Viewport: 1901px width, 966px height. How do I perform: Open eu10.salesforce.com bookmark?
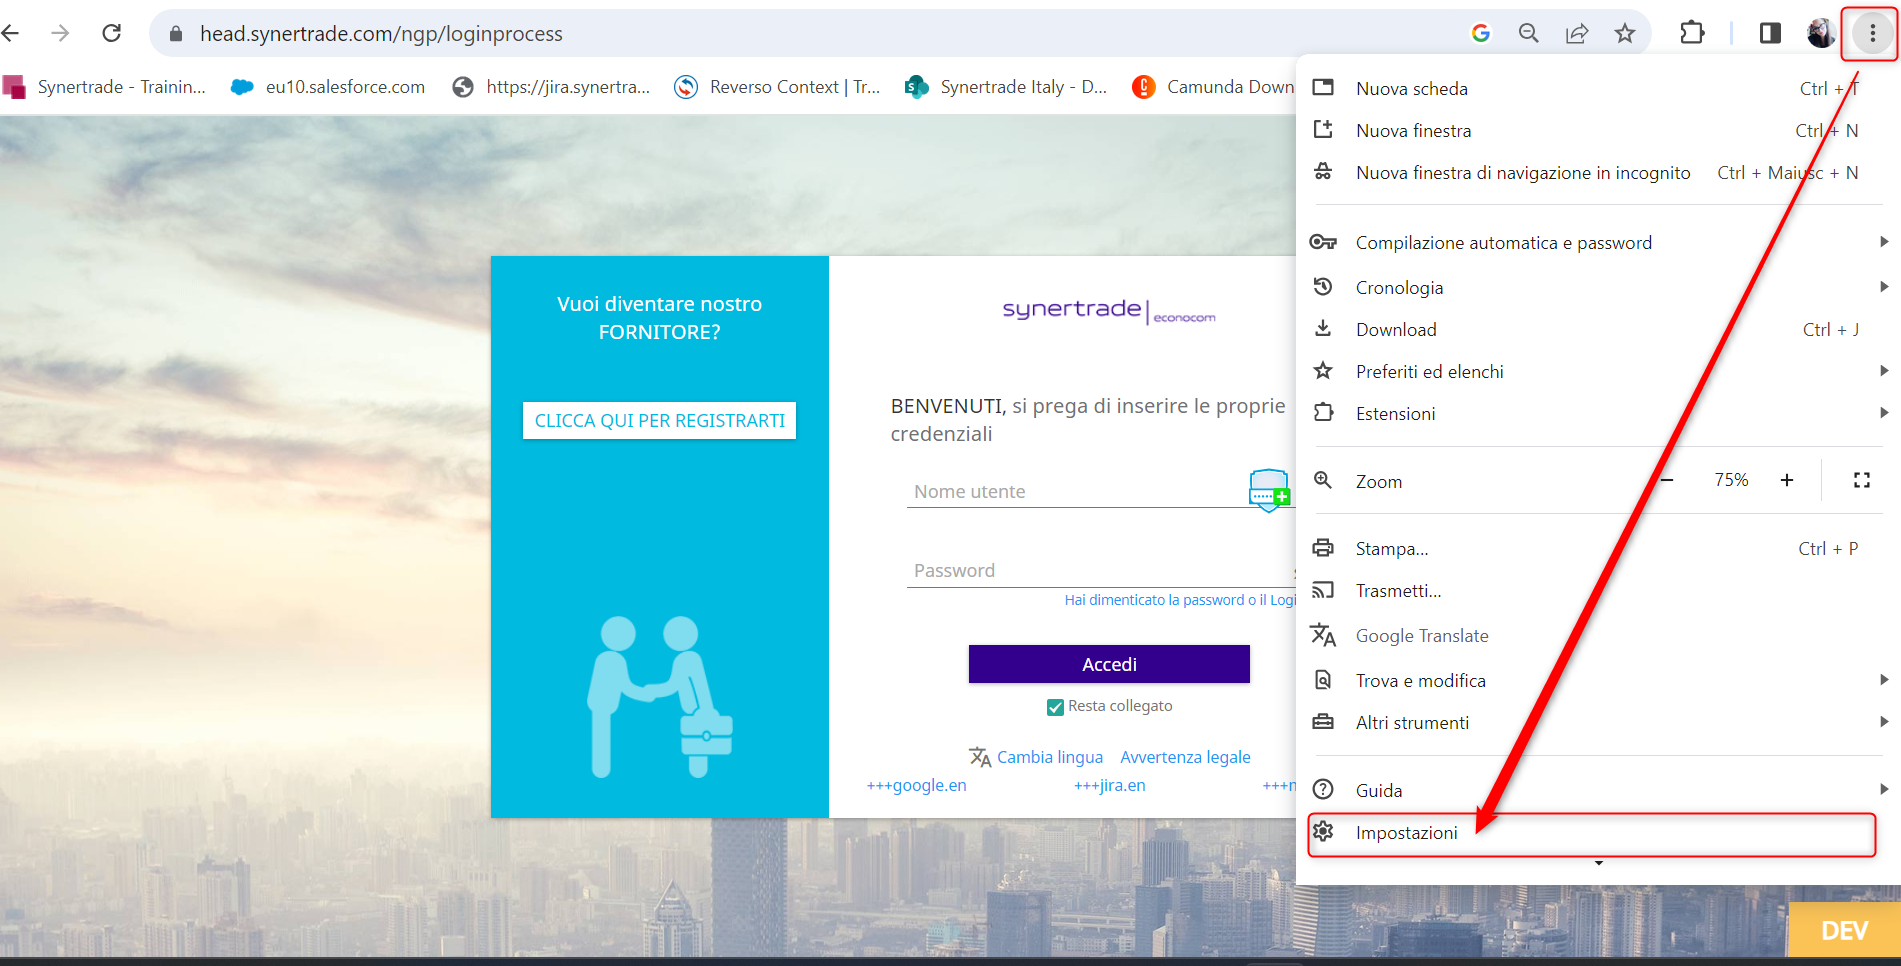[x=328, y=87]
